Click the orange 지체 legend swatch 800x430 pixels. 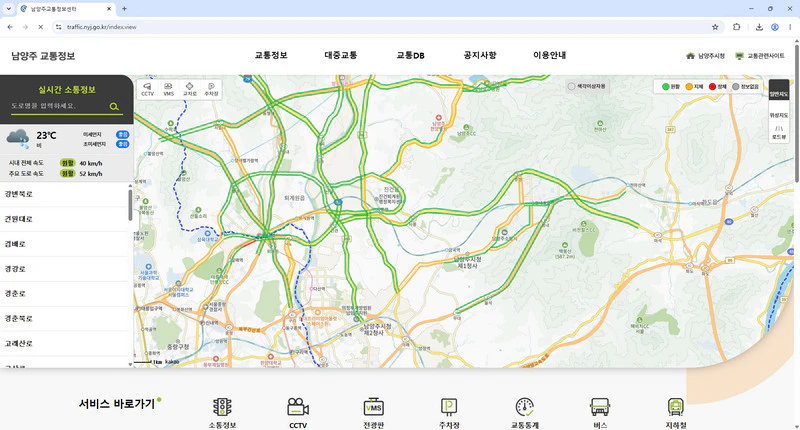[689, 87]
